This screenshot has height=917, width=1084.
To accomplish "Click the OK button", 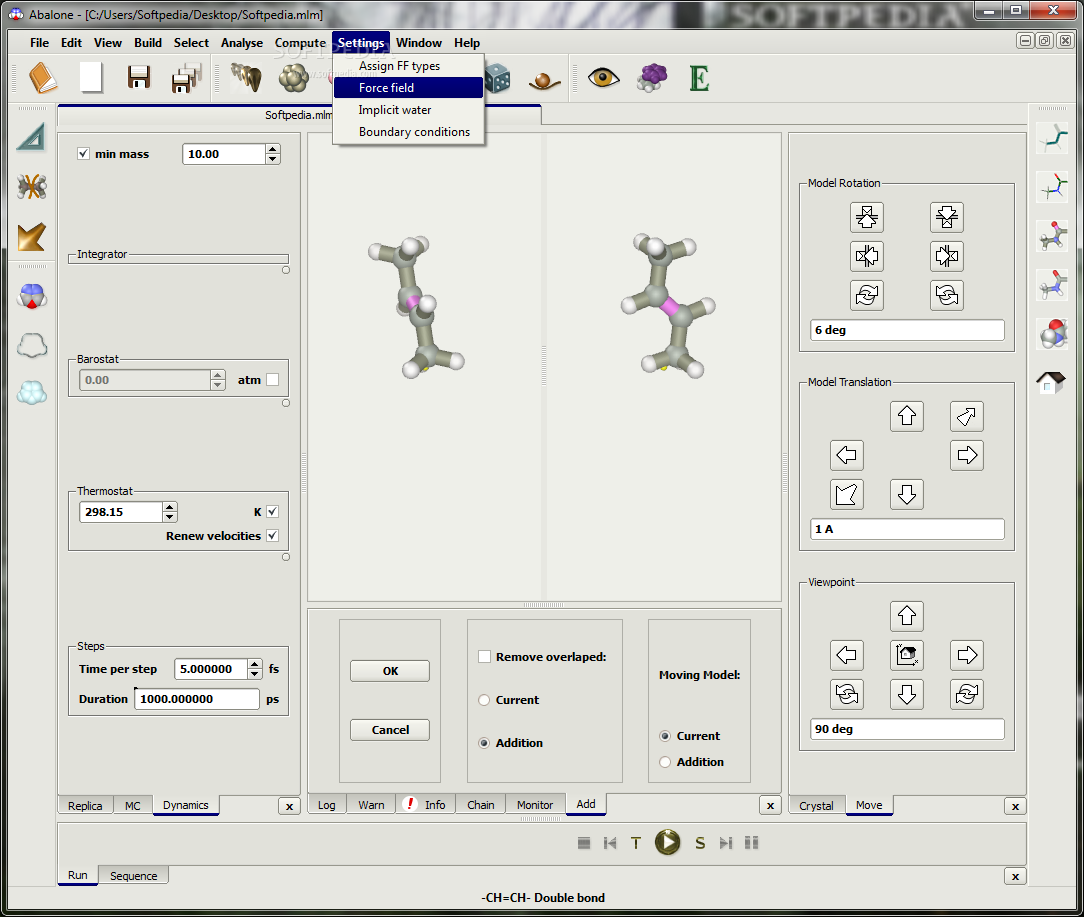I will pos(390,671).
